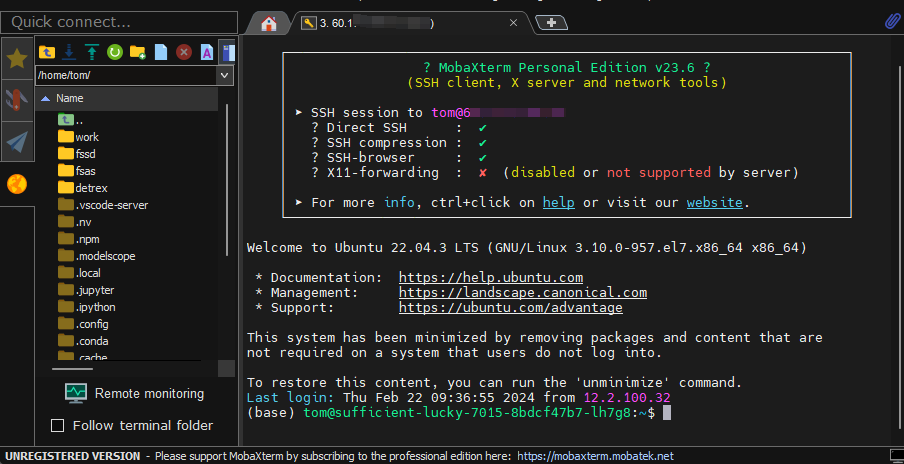Screen dimensions: 904x464
Task: Open the text editor icon with purple A
Action: (206, 52)
